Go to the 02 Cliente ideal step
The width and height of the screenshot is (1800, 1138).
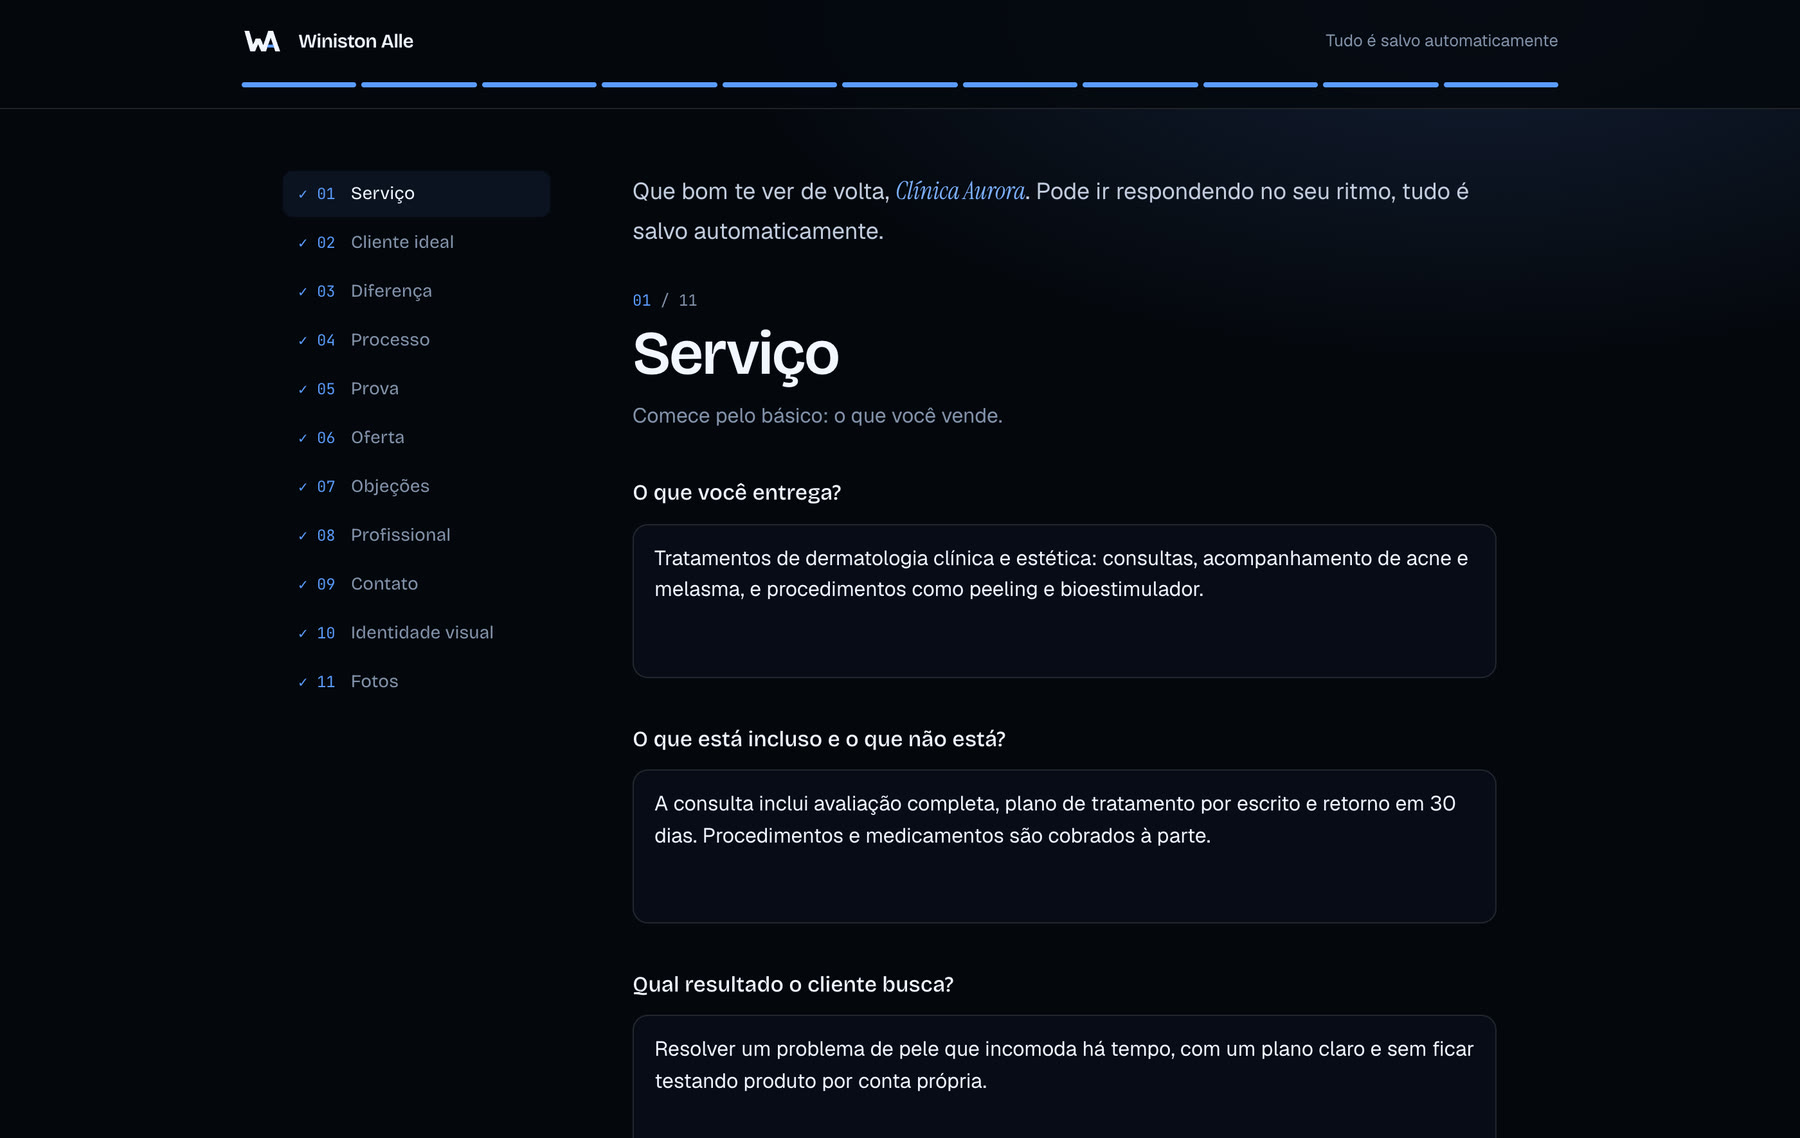(416, 242)
